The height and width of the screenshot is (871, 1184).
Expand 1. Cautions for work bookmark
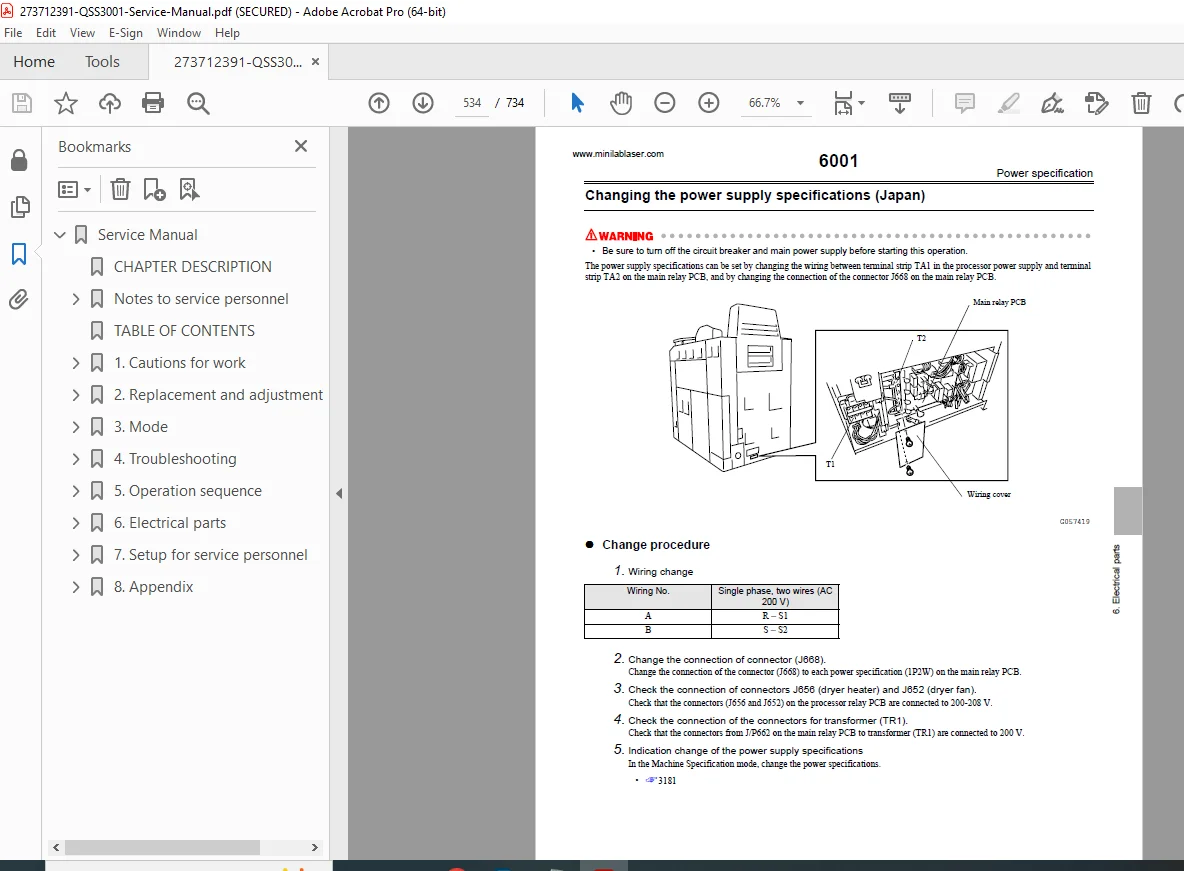coord(76,363)
